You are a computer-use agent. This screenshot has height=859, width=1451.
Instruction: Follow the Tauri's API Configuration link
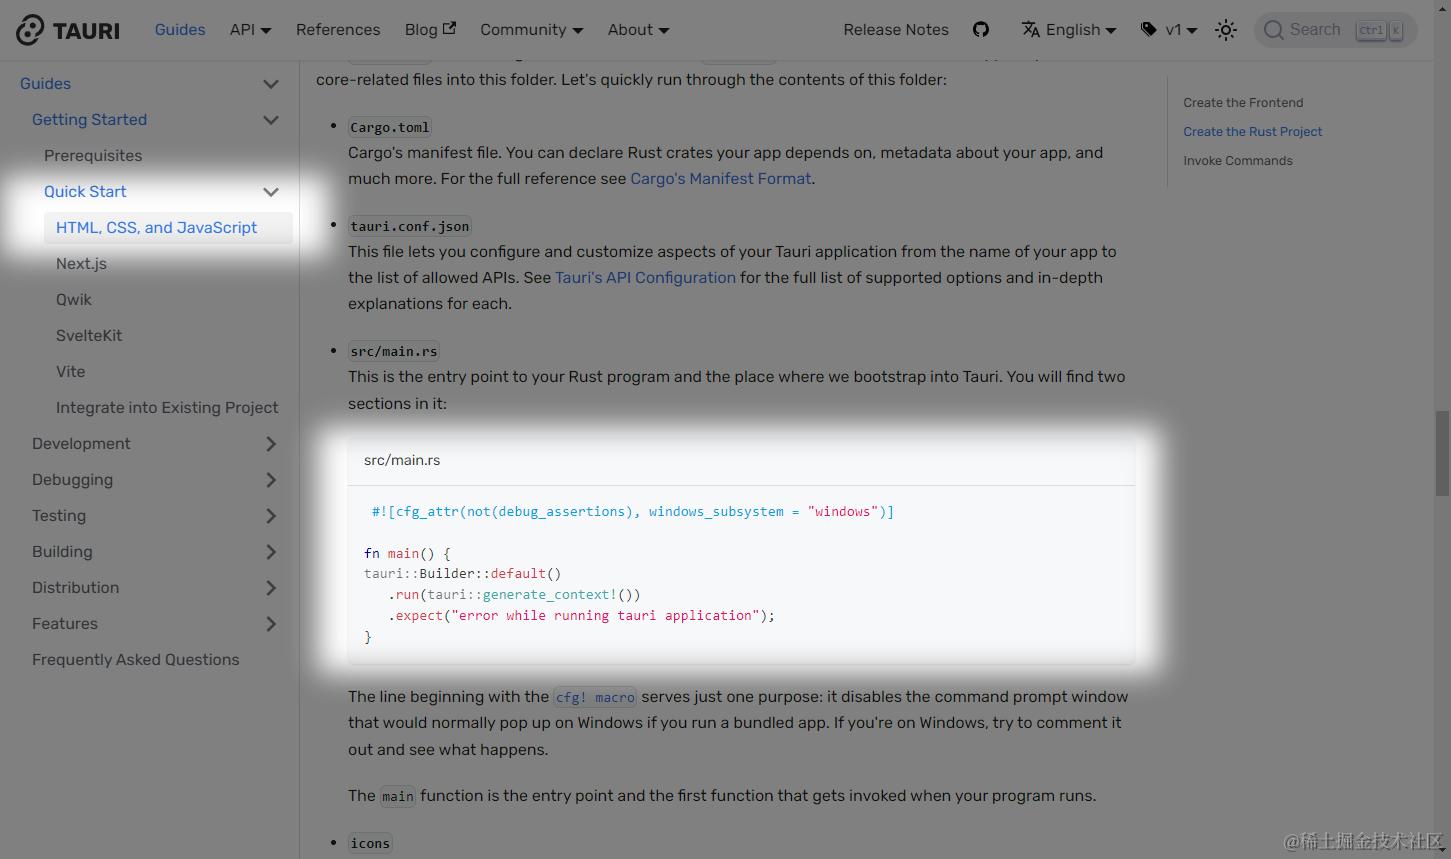[645, 278]
